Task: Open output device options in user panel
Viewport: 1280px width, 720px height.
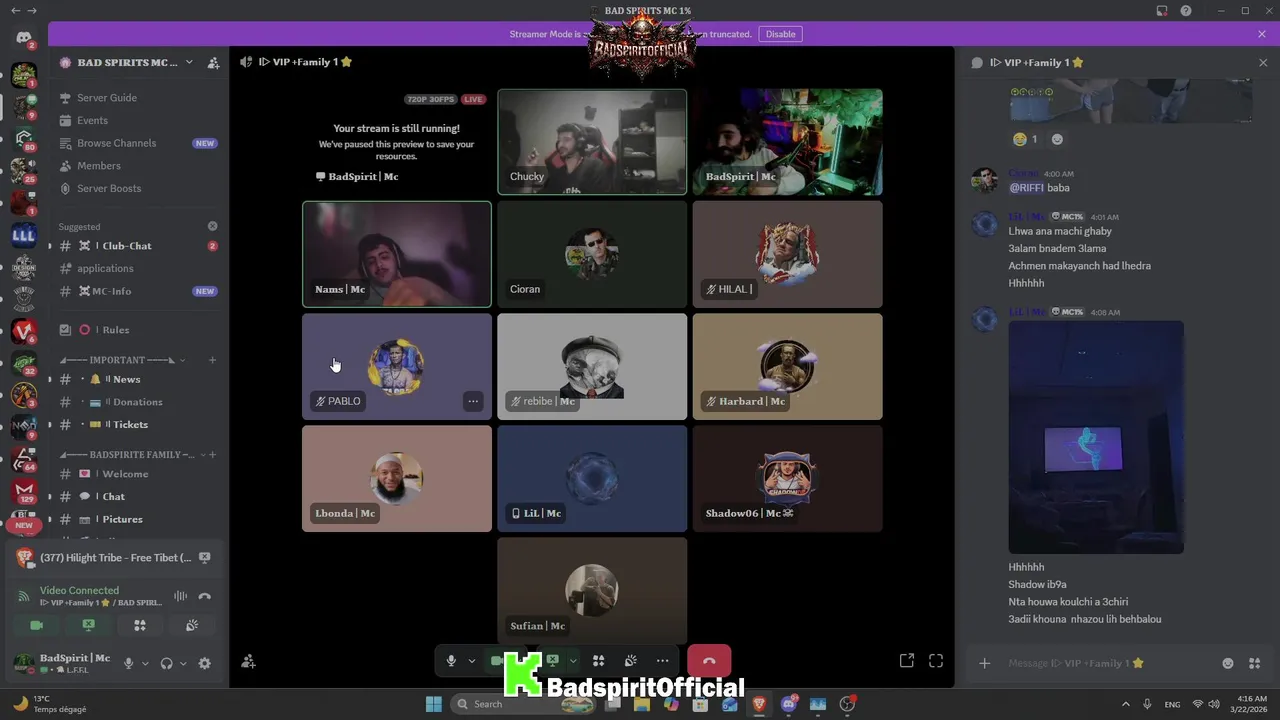Action: click(x=183, y=663)
